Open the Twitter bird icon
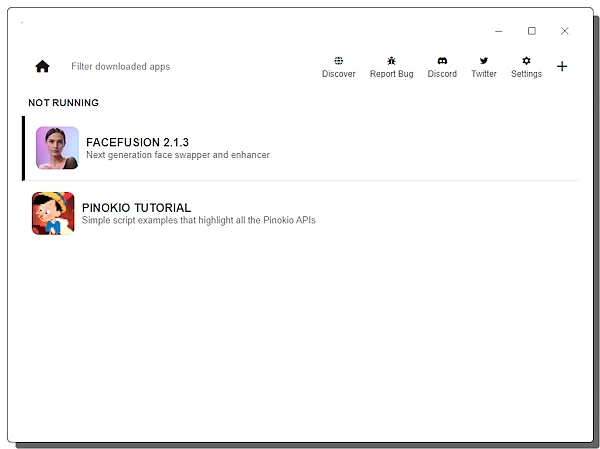 point(484,60)
